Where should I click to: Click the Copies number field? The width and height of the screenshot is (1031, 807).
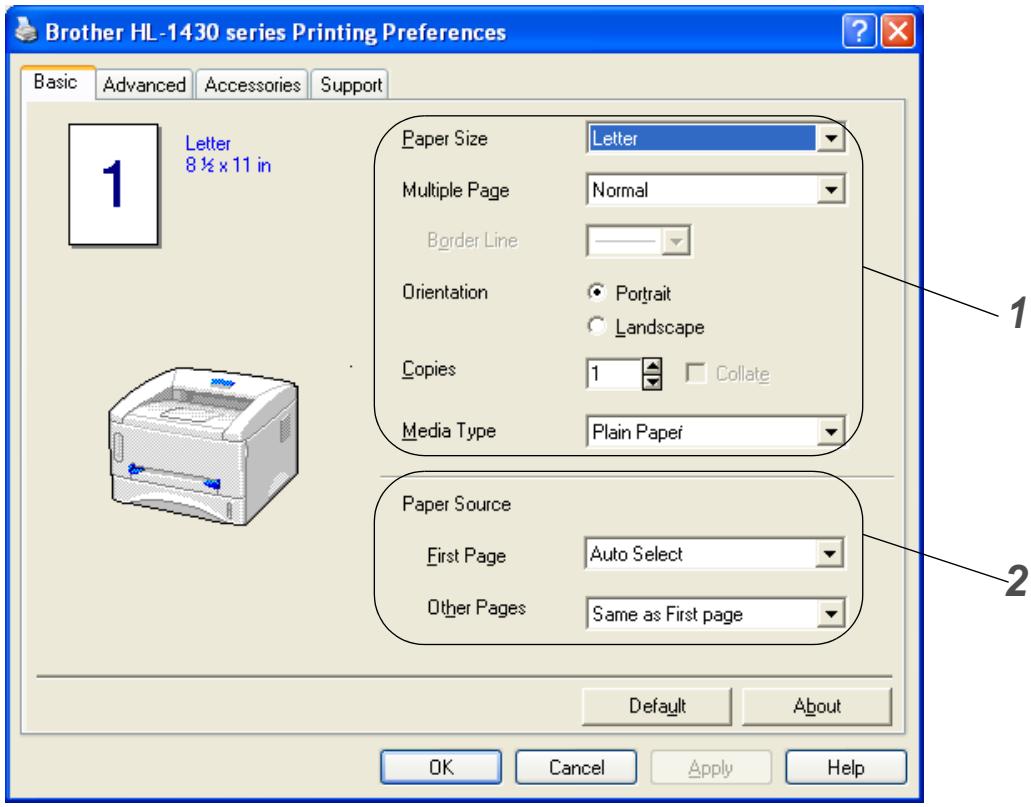613,374
